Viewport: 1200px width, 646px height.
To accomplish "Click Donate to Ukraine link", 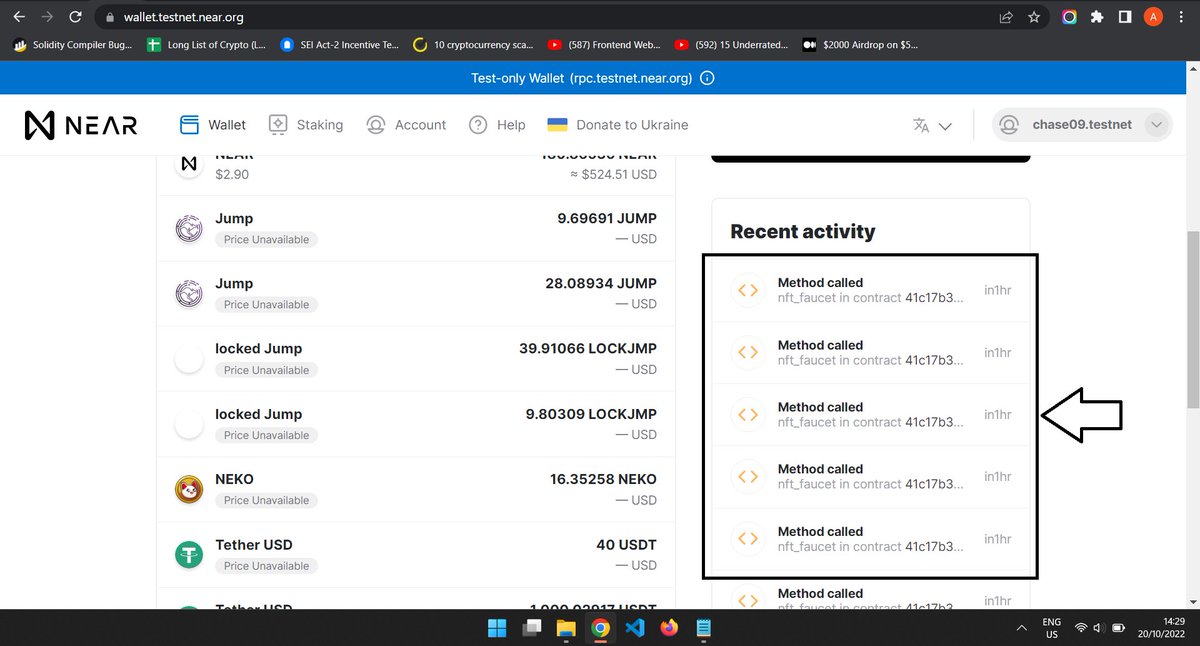I will pyautogui.click(x=617, y=124).
